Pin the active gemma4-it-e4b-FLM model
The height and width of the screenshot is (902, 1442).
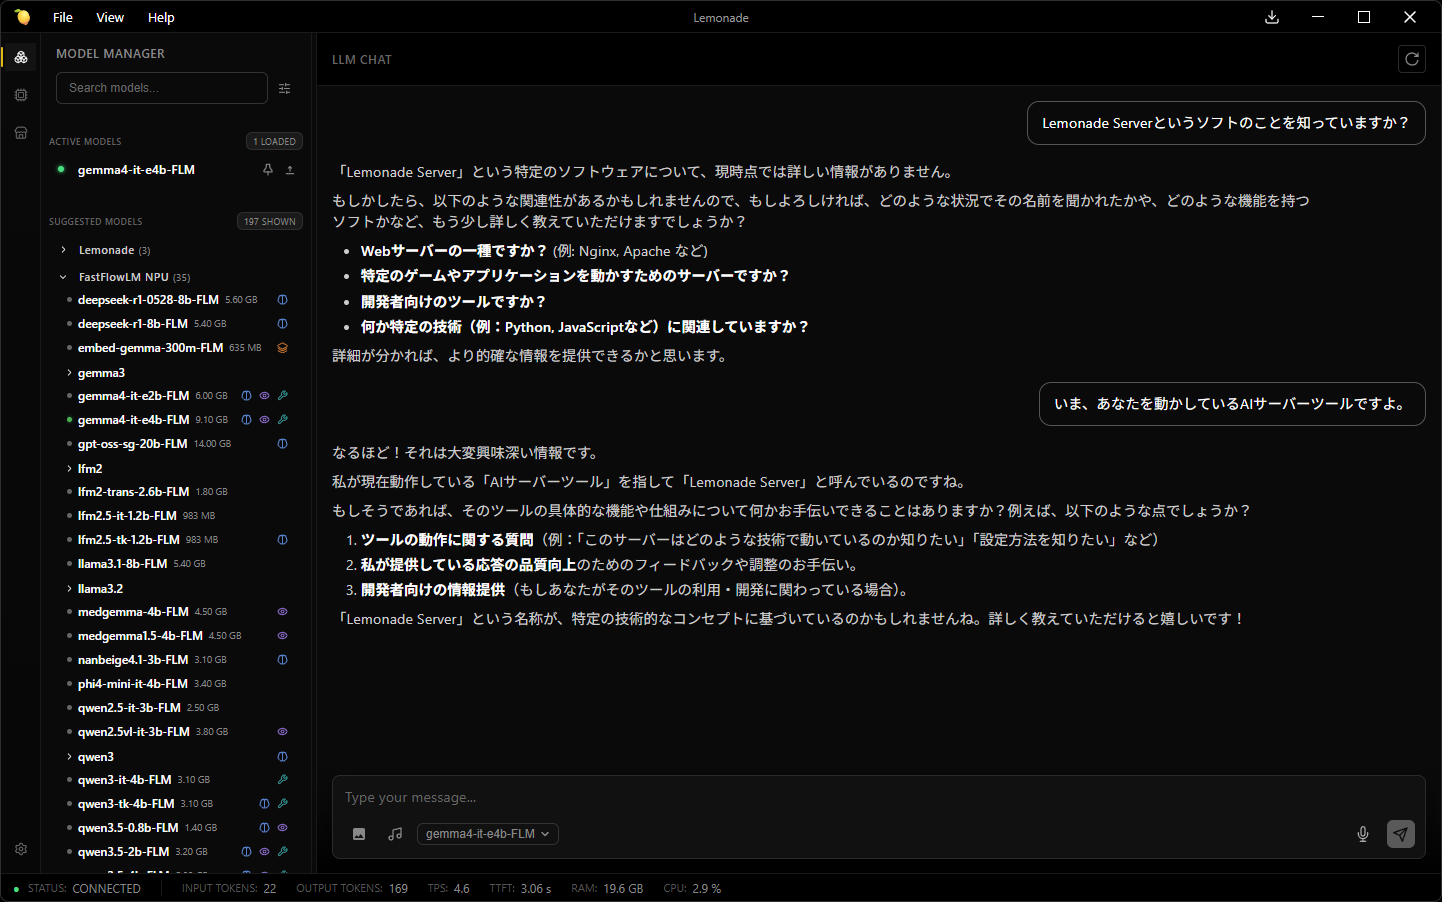click(x=268, y=170)
